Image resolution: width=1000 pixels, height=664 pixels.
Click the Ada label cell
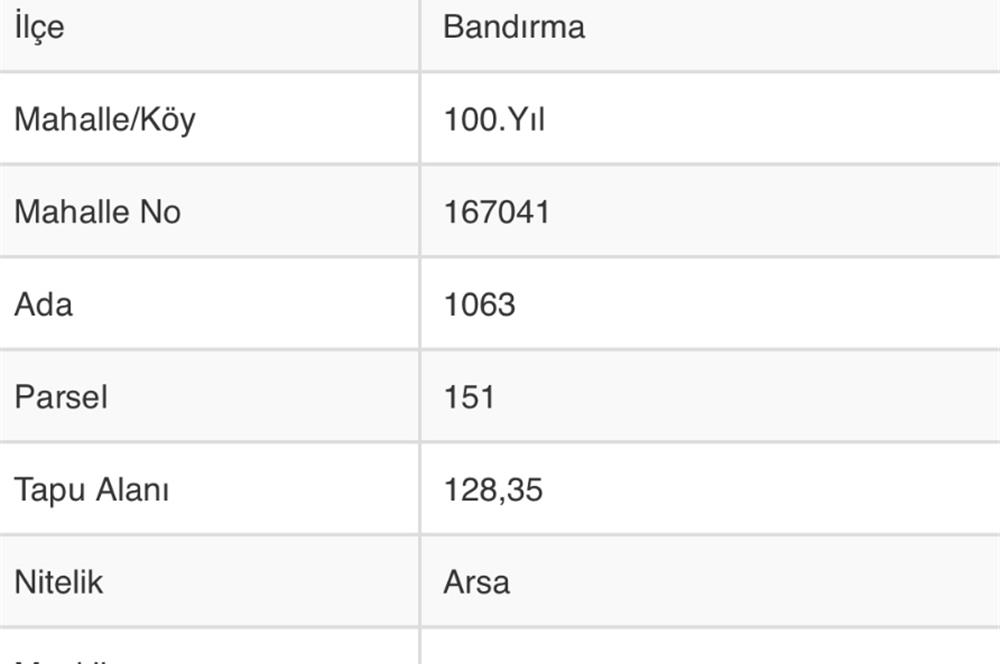[209, 304]
